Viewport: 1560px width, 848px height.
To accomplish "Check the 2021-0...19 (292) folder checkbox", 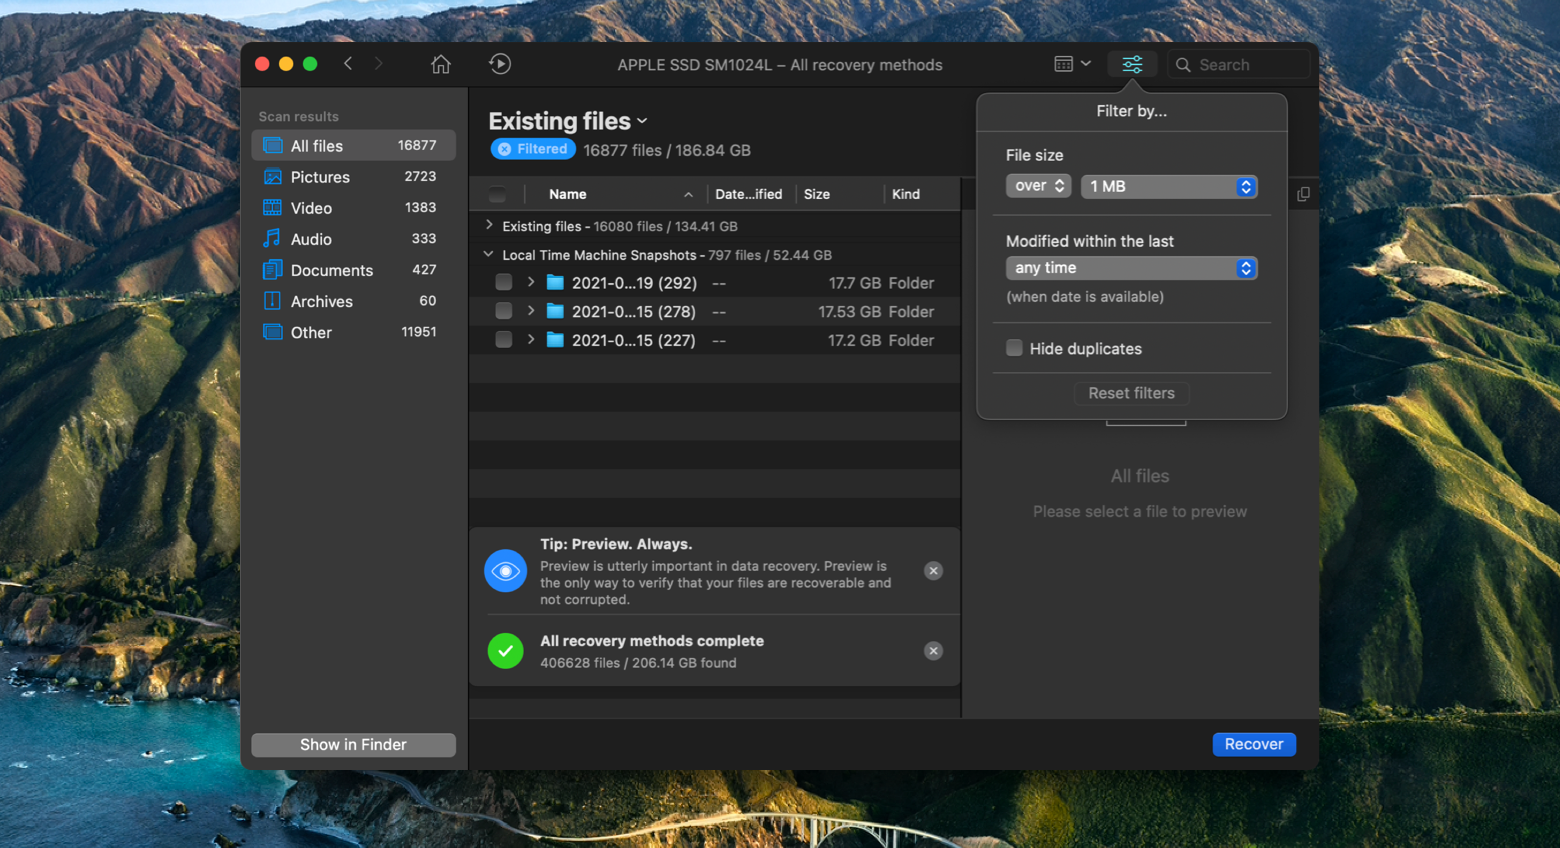I will coord(504,283).
